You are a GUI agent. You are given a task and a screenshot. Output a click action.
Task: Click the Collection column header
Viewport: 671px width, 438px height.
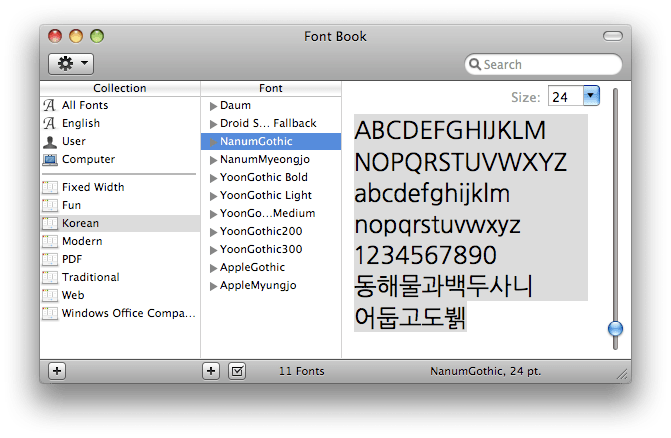120,88
